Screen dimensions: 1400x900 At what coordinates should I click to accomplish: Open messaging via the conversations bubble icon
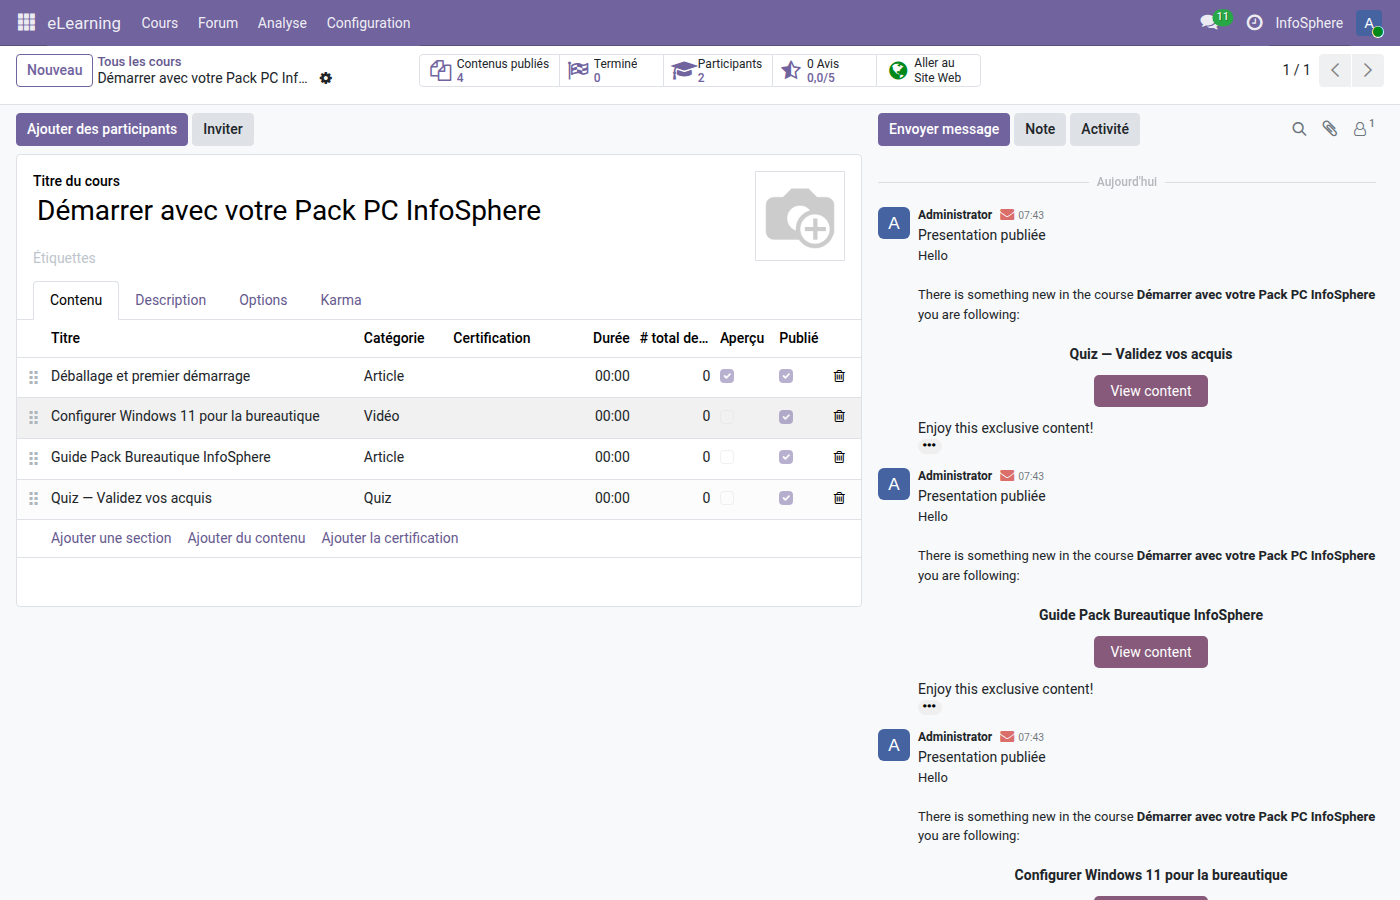click(1209, 22)
